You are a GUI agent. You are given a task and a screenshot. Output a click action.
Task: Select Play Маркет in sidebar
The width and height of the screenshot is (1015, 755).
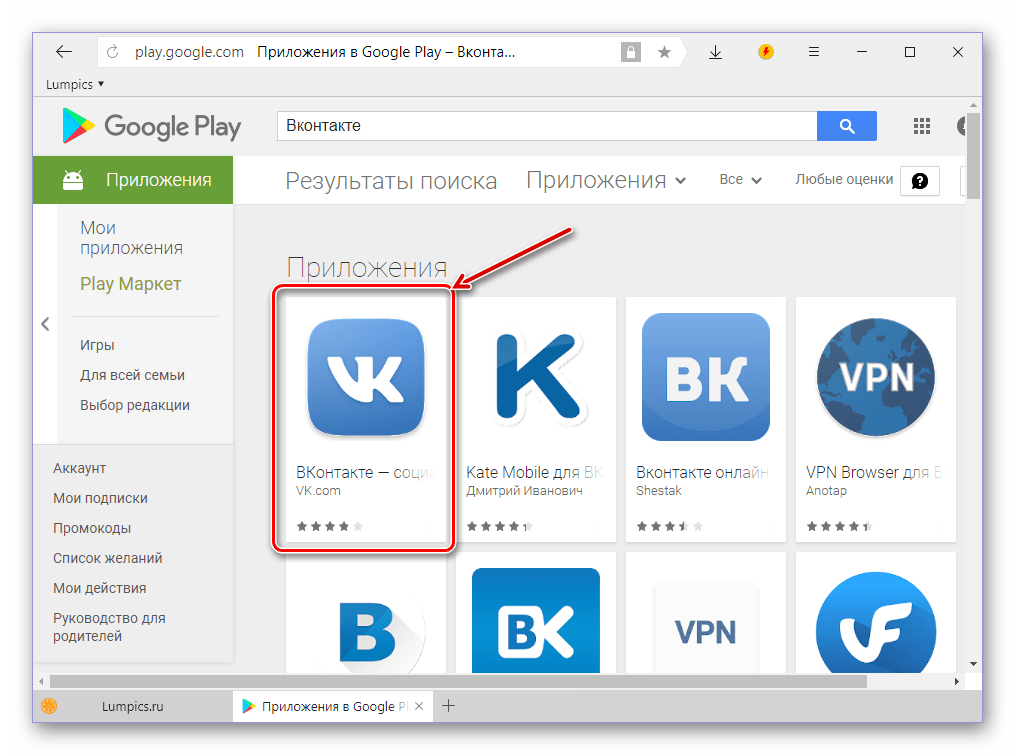tap(131, 284)
